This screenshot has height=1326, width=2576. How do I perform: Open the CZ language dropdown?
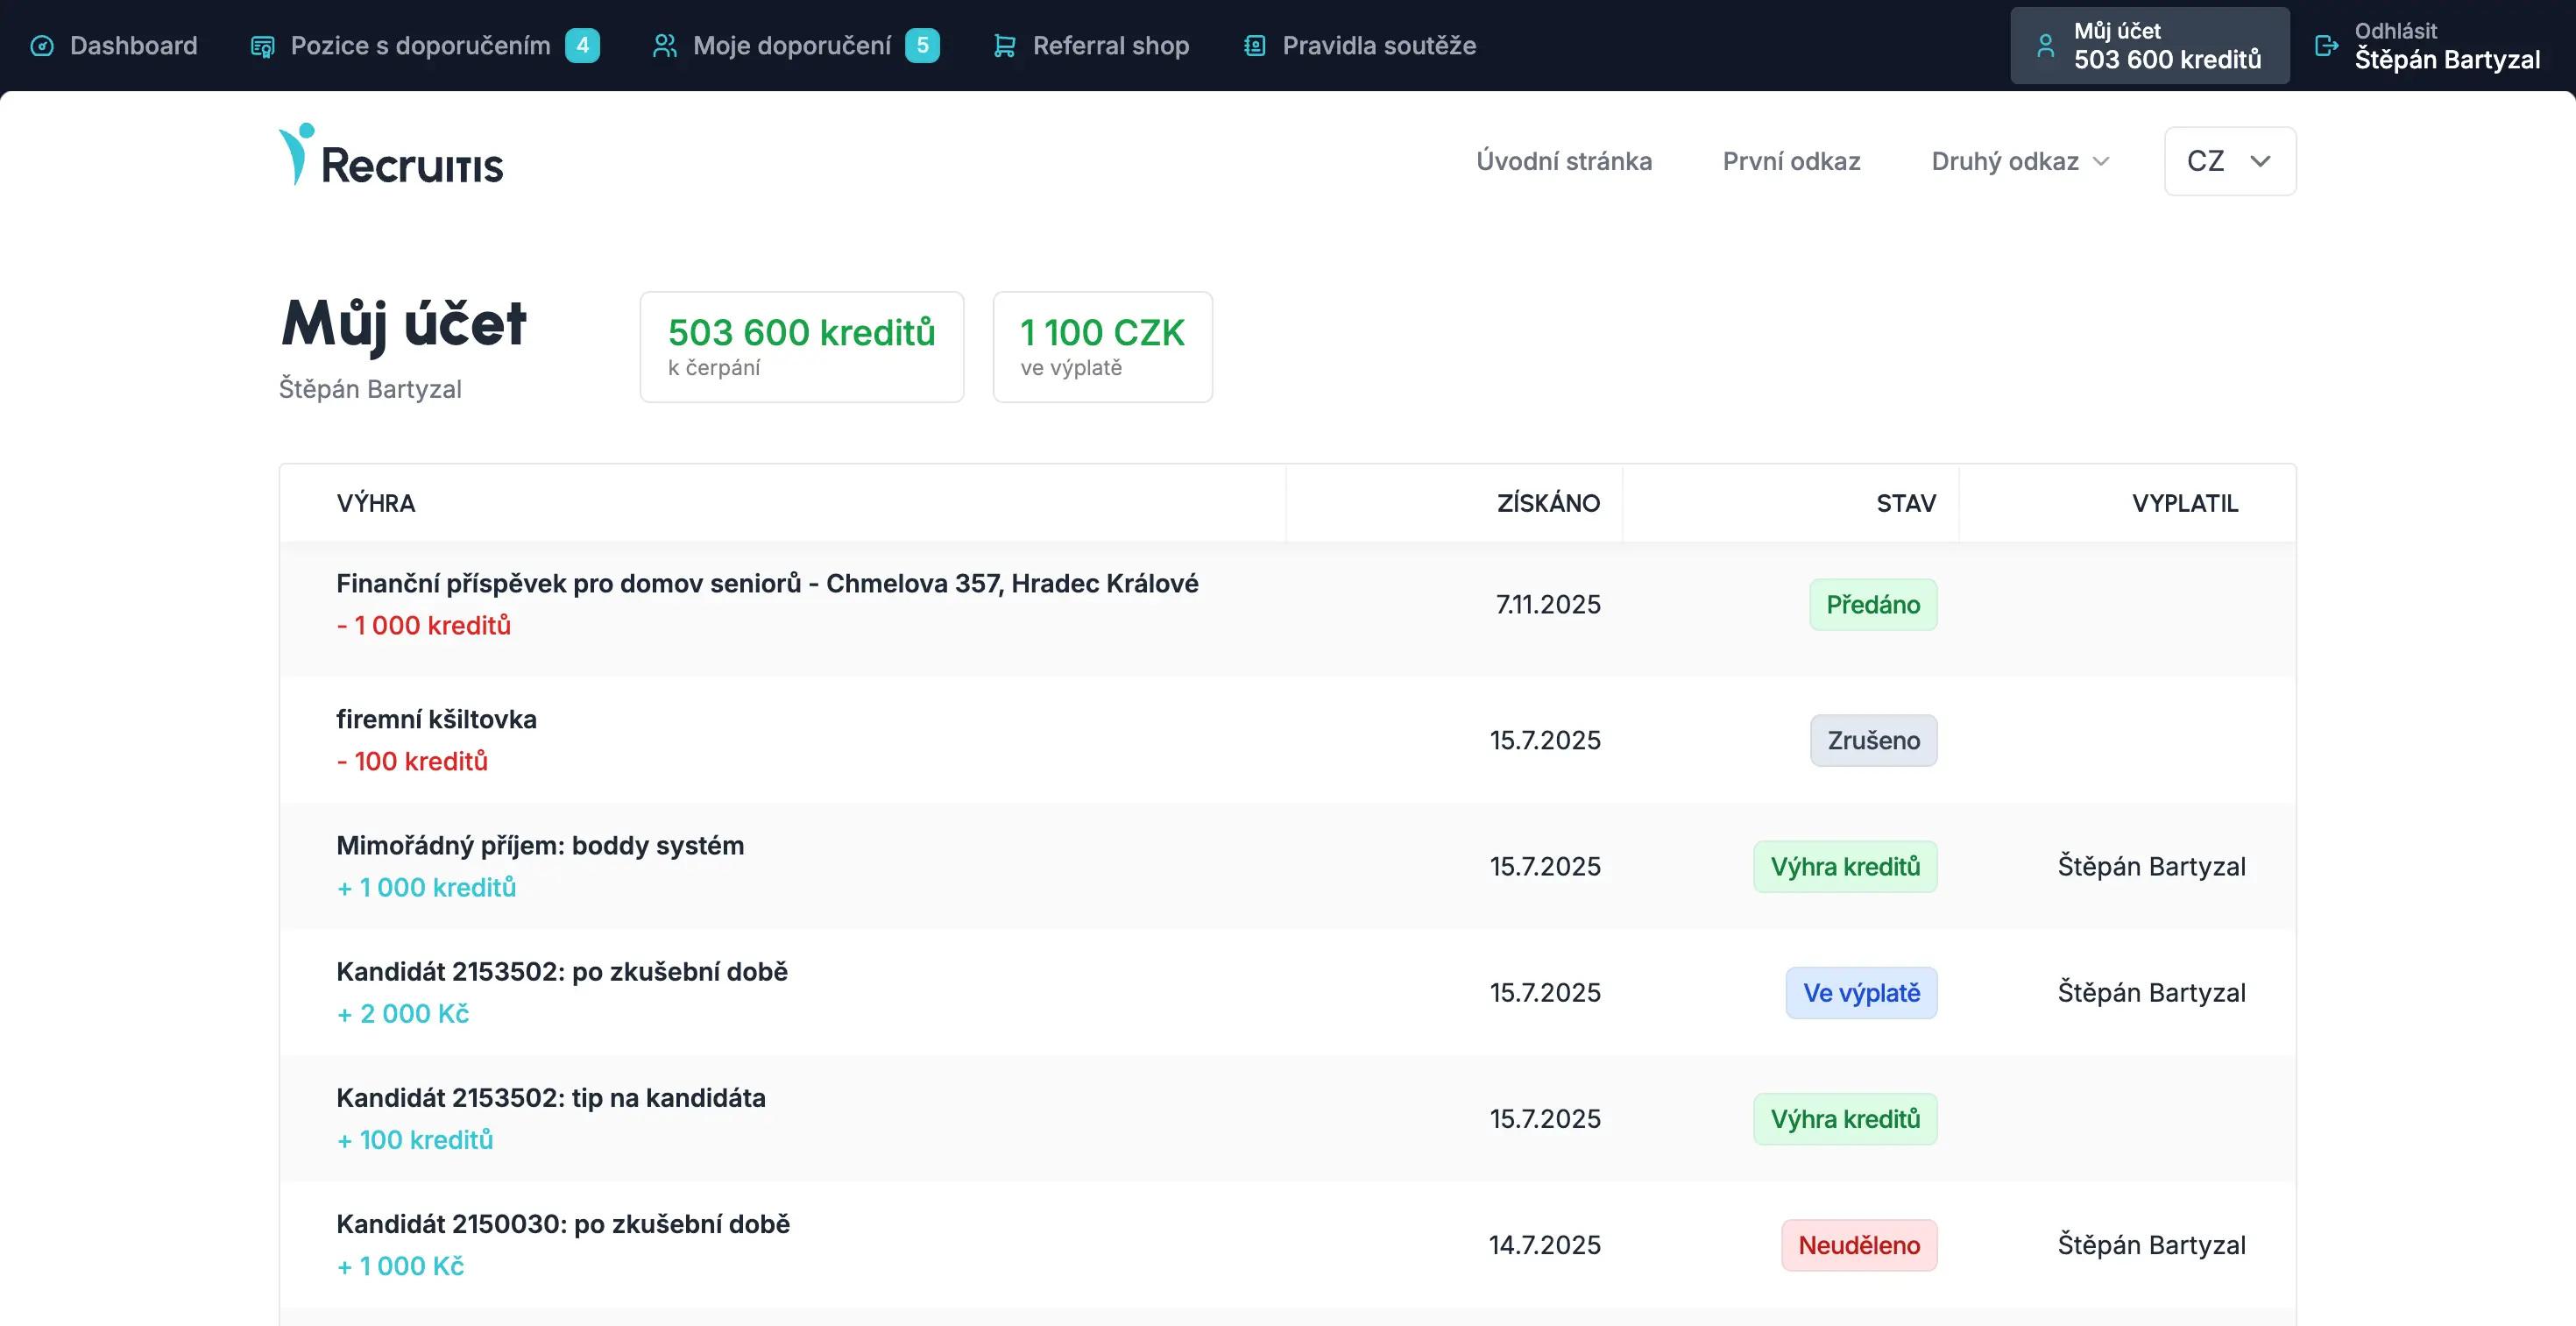click(x=2228, y=160)
